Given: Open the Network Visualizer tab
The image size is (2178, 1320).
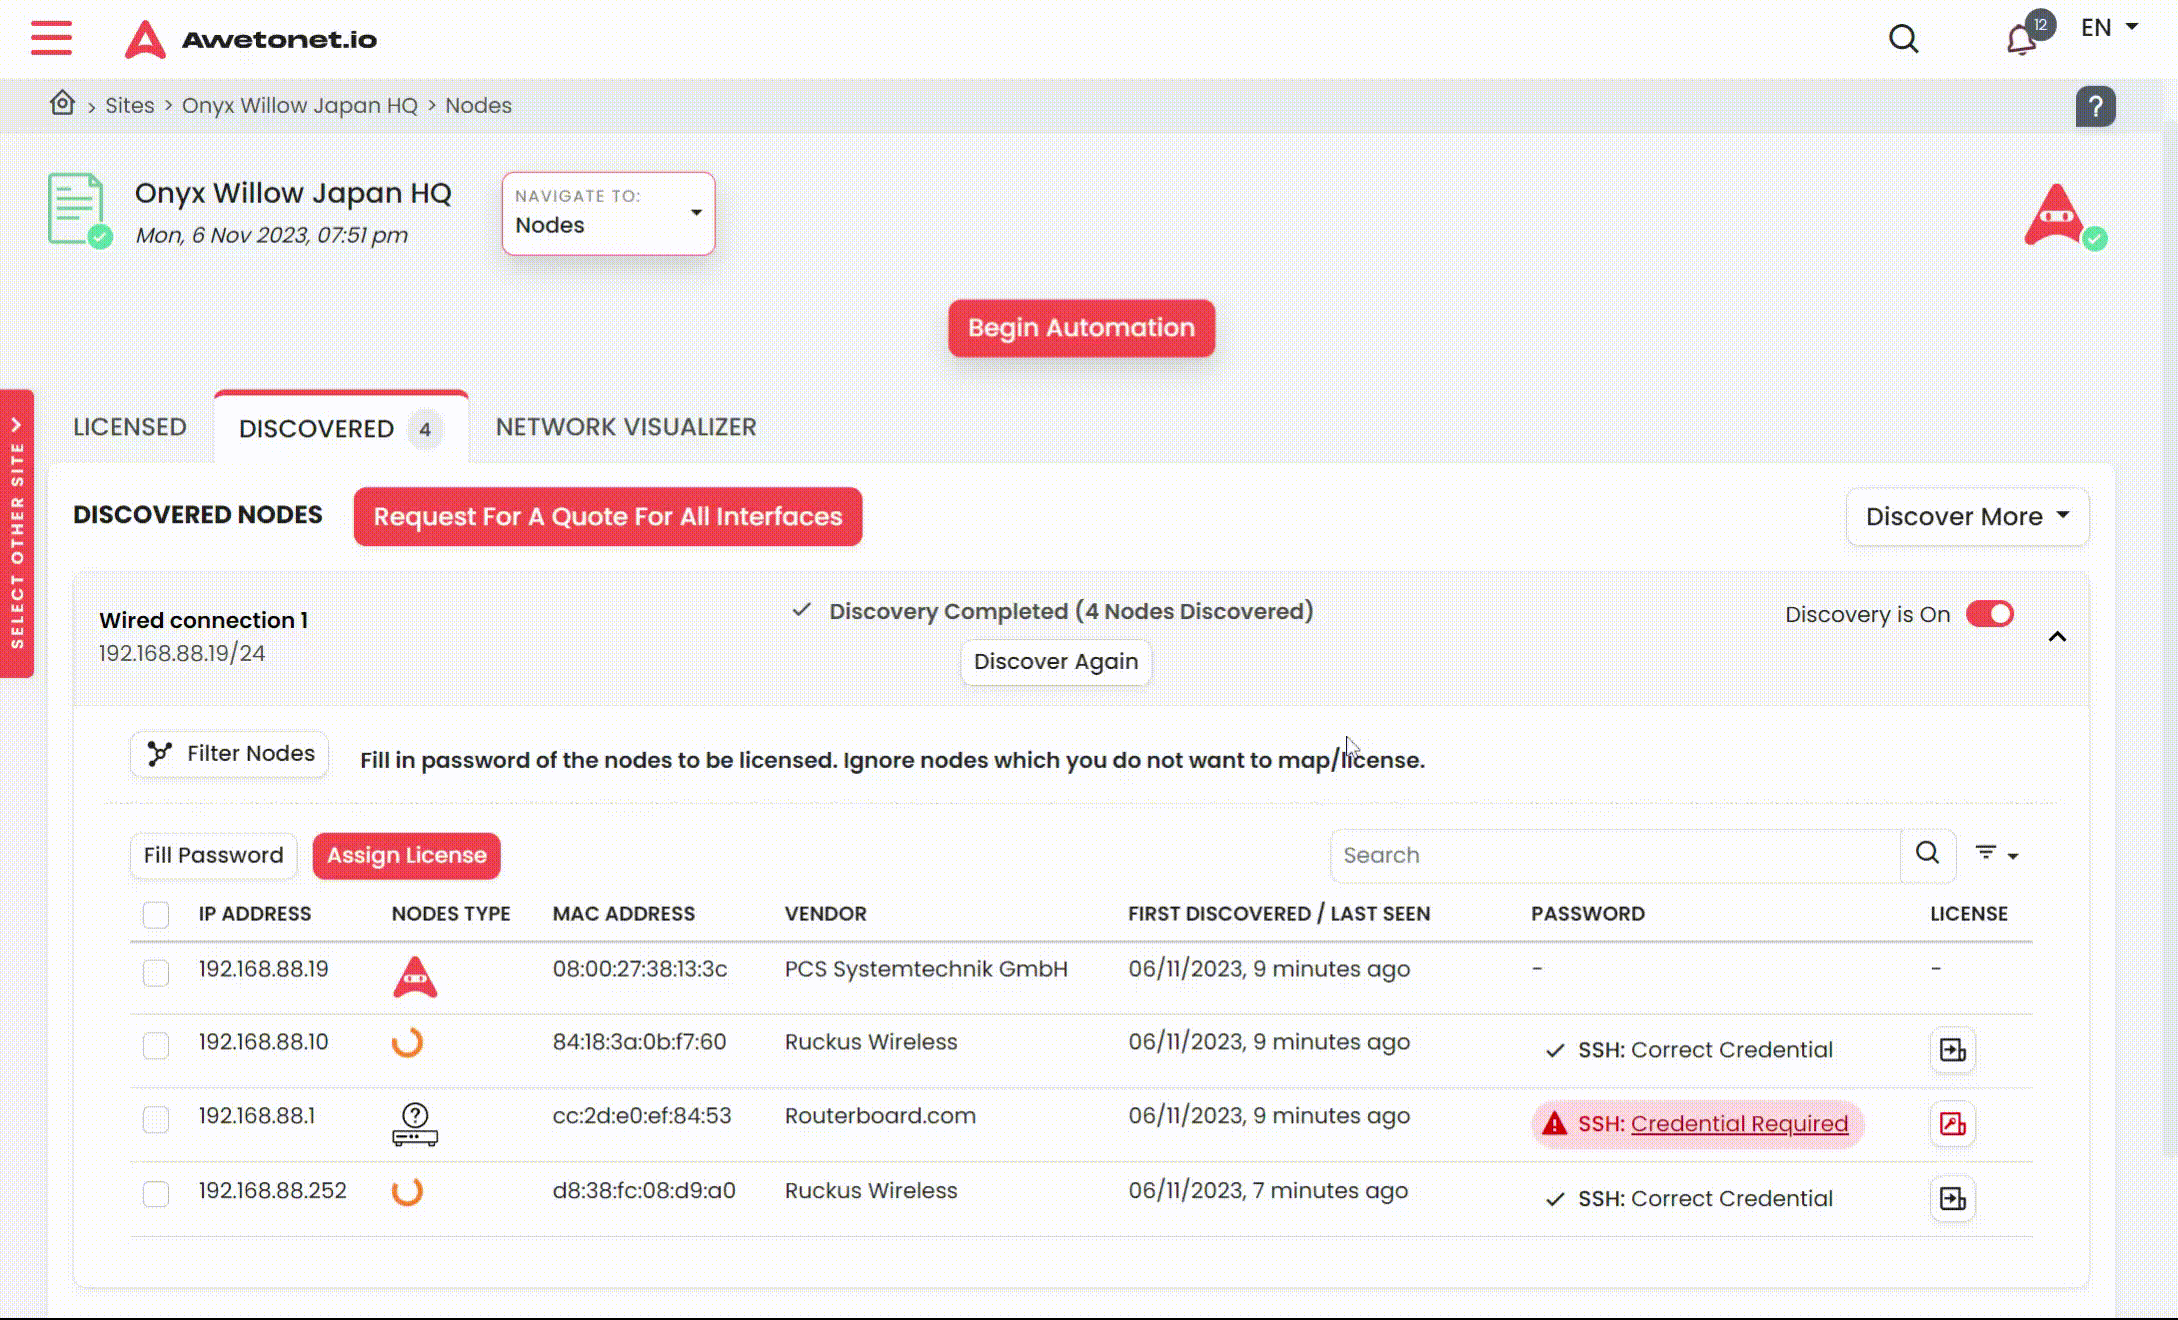Looking at the screenshot, I should pyautogui.click(x=626, y=426).
